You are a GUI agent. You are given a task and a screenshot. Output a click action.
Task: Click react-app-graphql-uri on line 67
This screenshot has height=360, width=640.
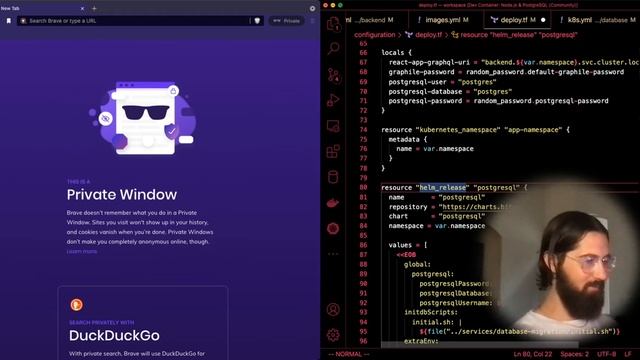point(429,62)
